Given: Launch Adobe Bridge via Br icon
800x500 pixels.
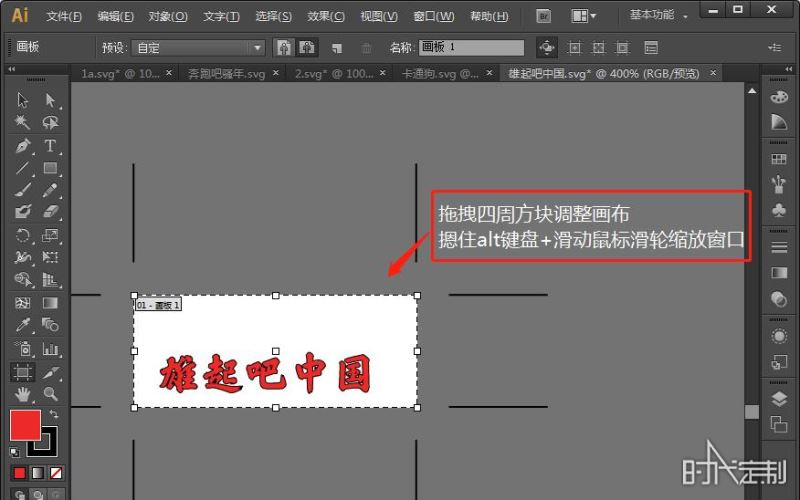Looking at the screenshot, I should pyautogui.click(x=544, y=16).
